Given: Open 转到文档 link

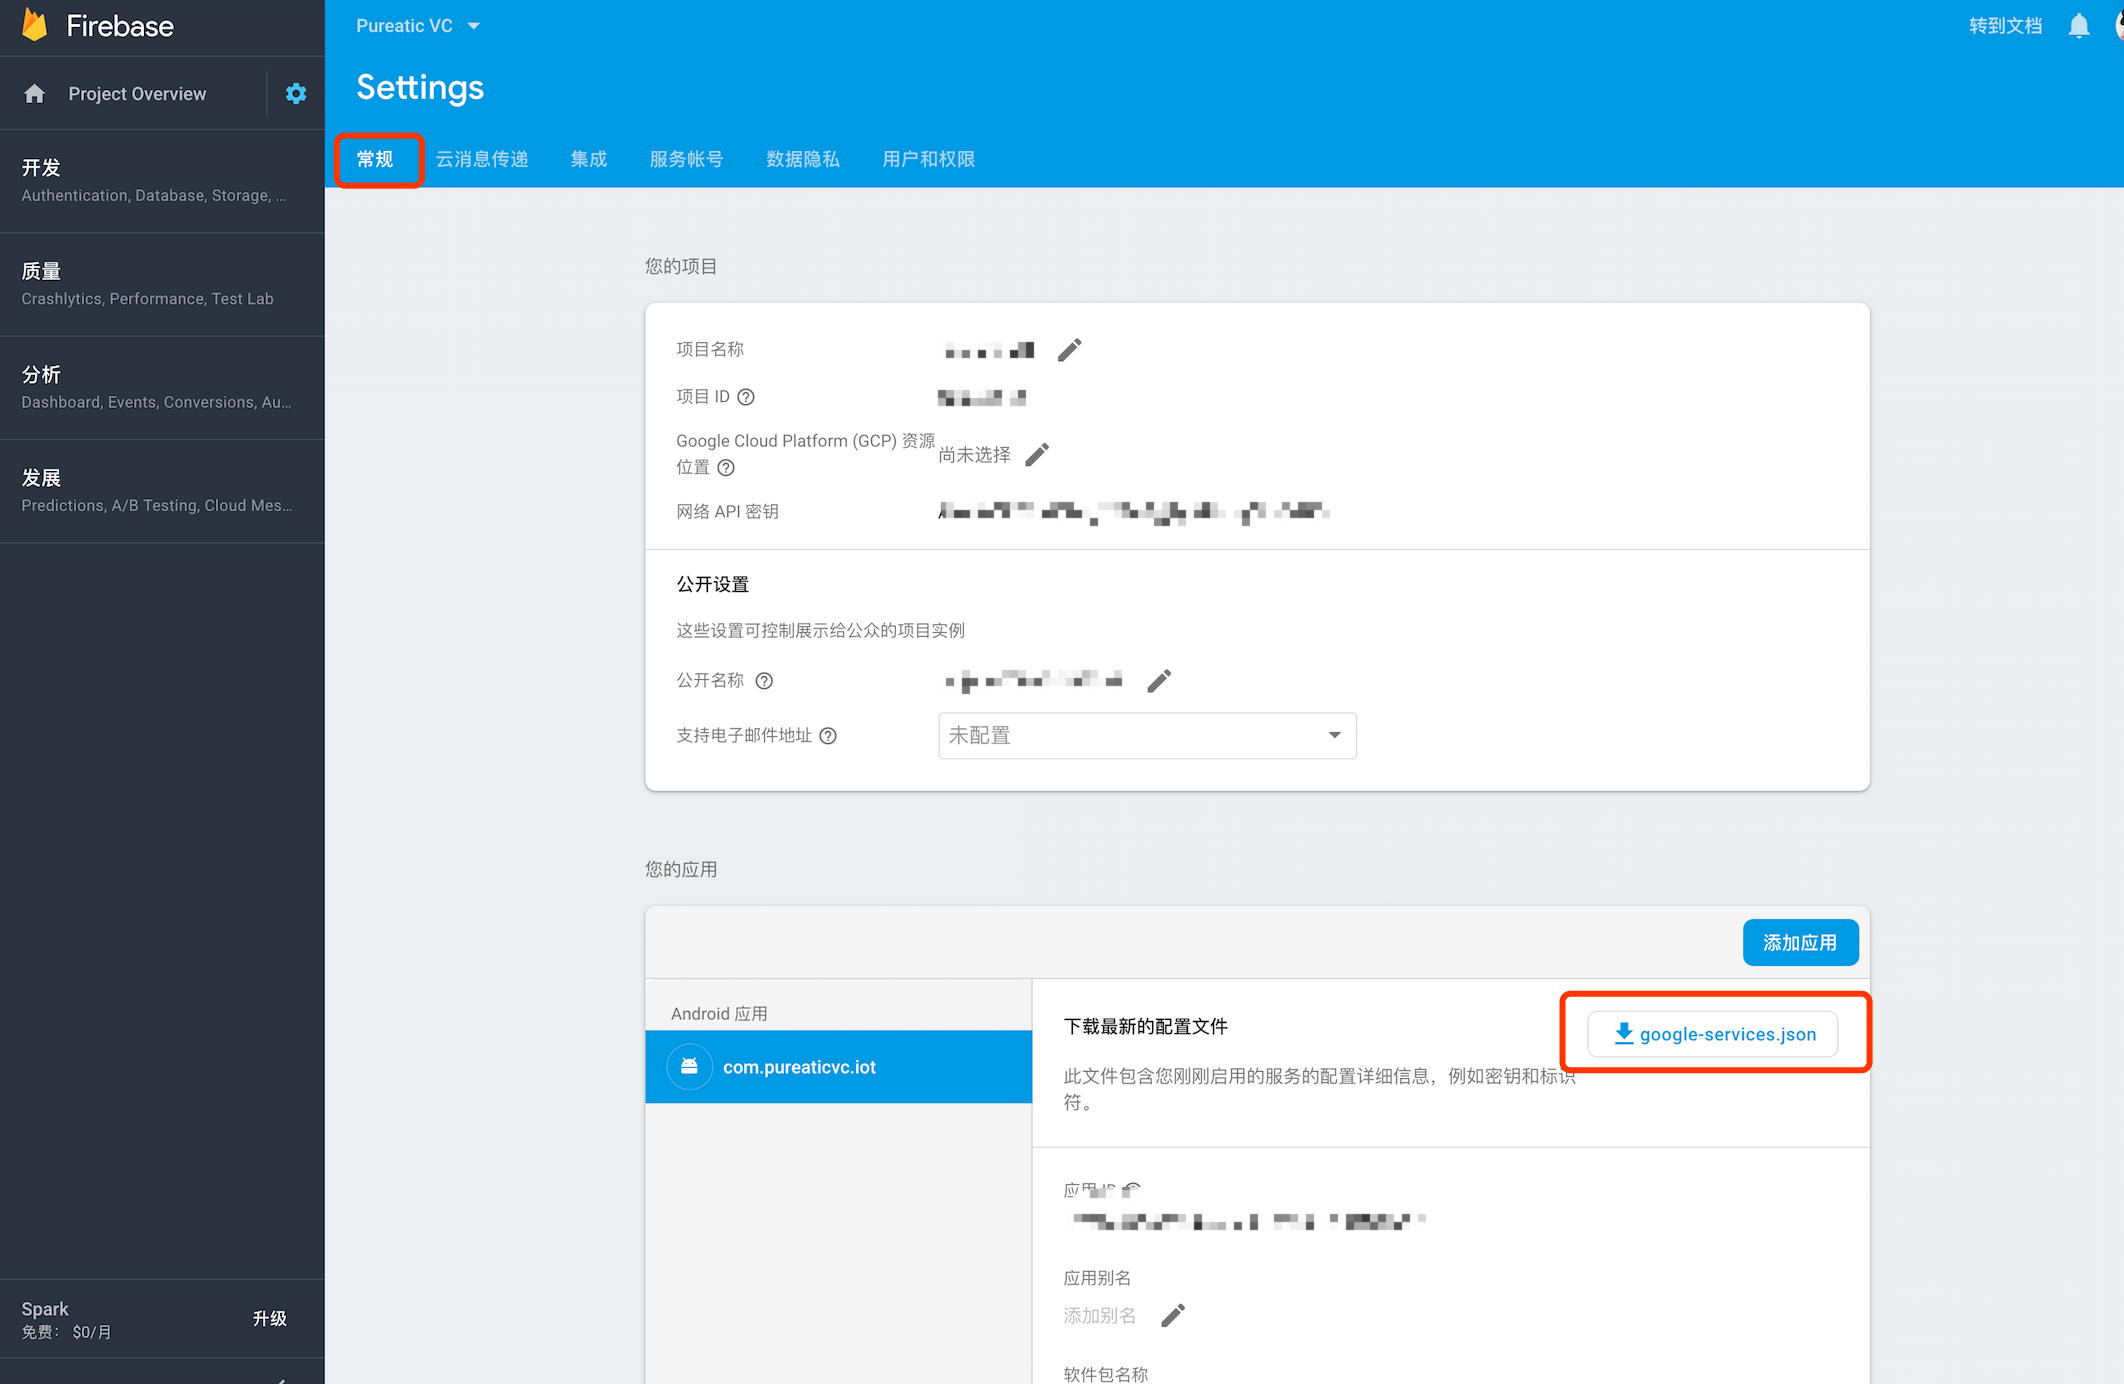Looking at the screenshot, I should 2005,26.
